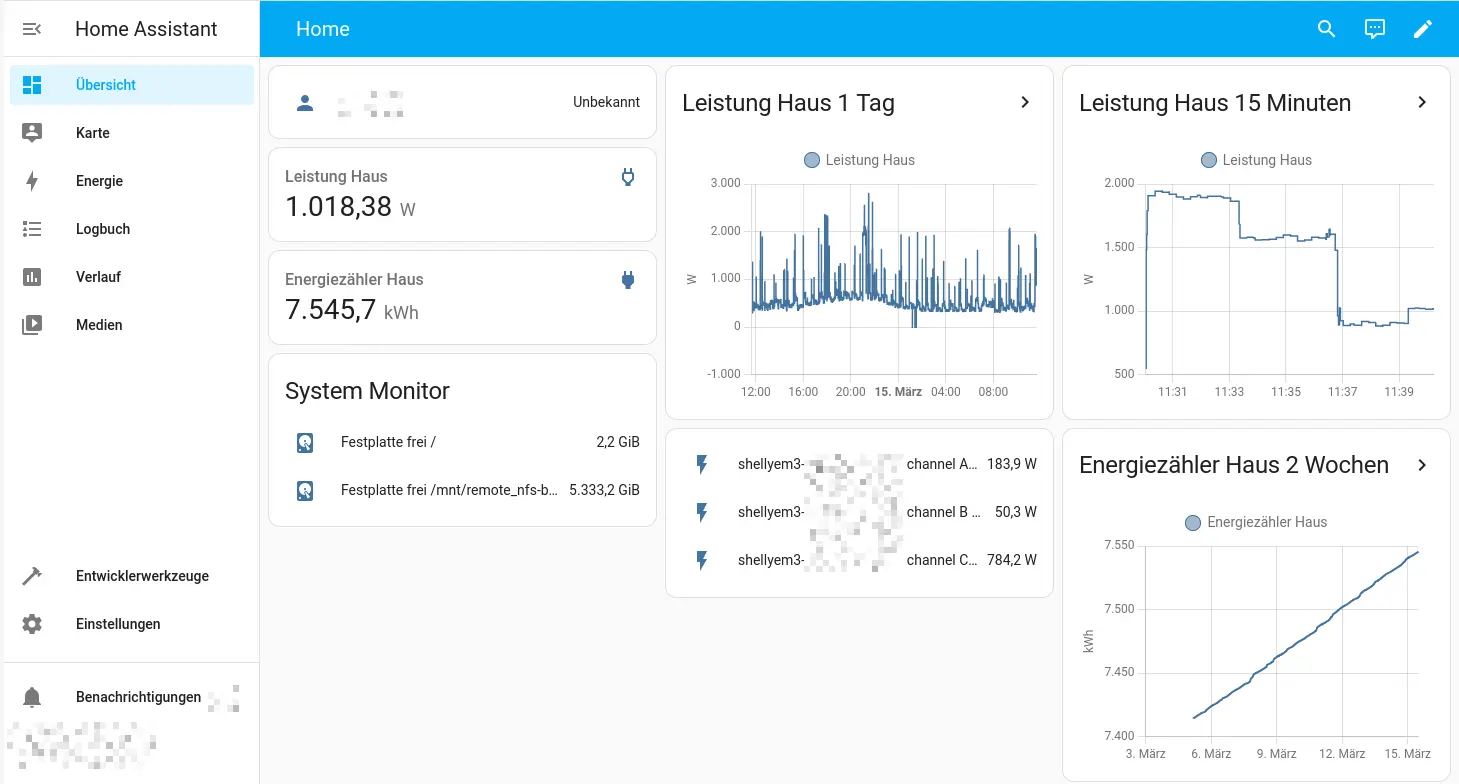Click the lightning icon for channel A

(x=702, y=464)
